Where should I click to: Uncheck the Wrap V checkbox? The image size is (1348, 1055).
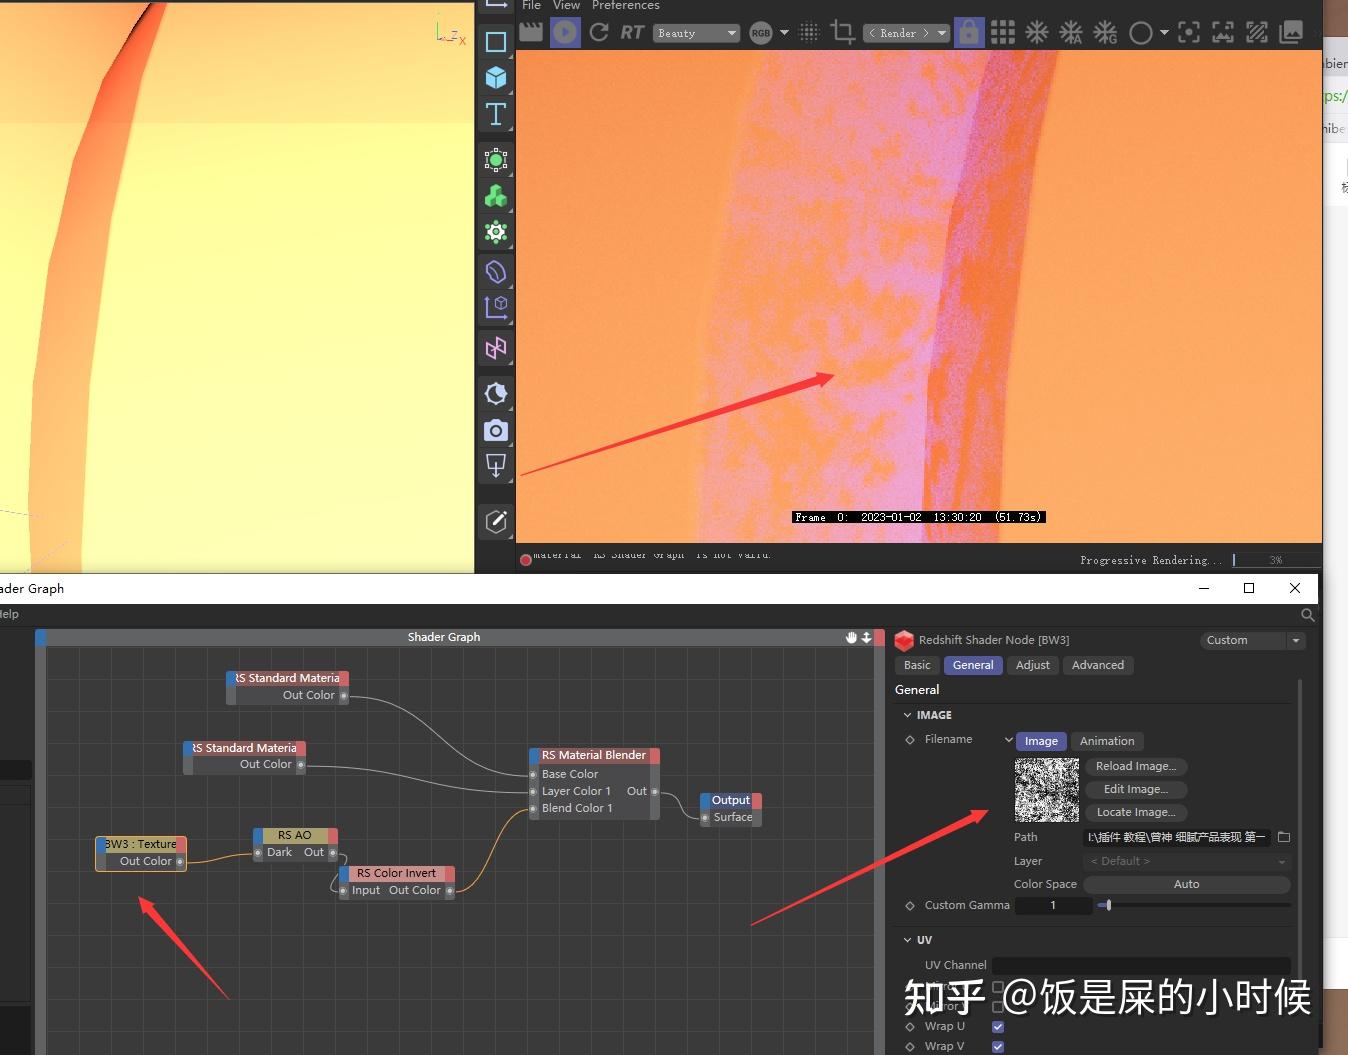click(x=998, y=1046)
